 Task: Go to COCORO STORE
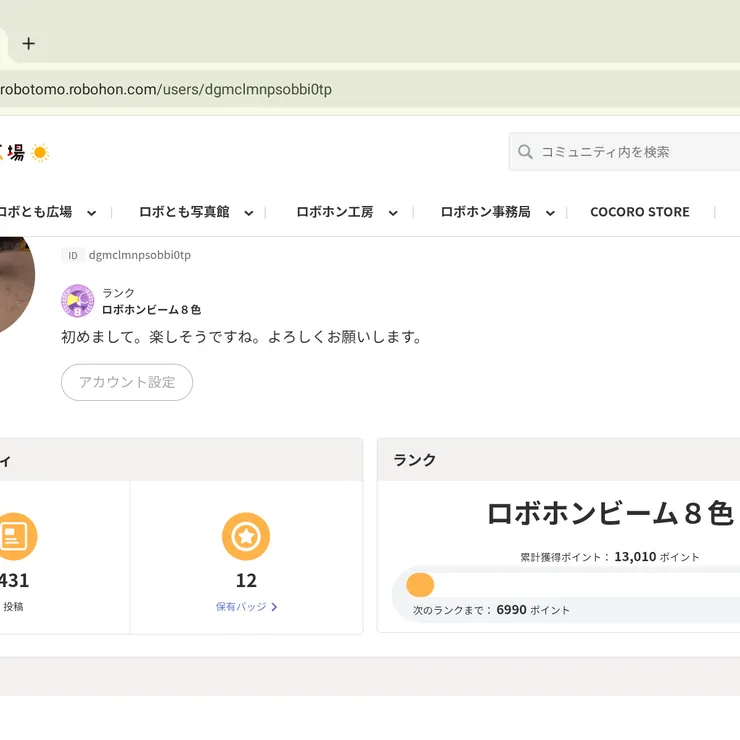(640, 212)
